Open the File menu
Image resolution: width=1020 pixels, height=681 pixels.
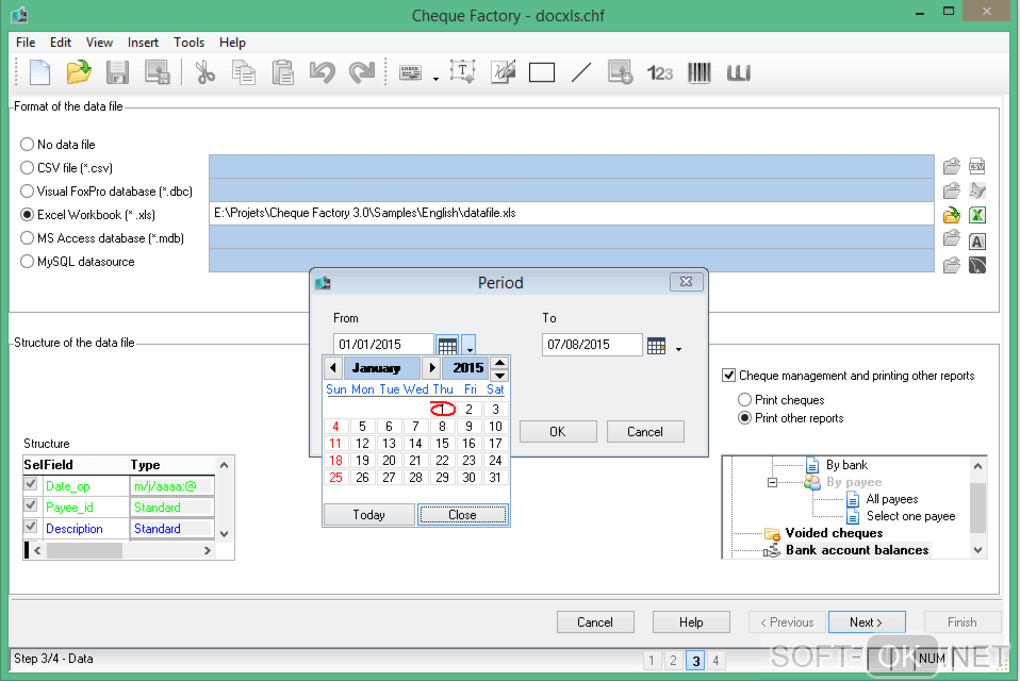tap(26, 42)
